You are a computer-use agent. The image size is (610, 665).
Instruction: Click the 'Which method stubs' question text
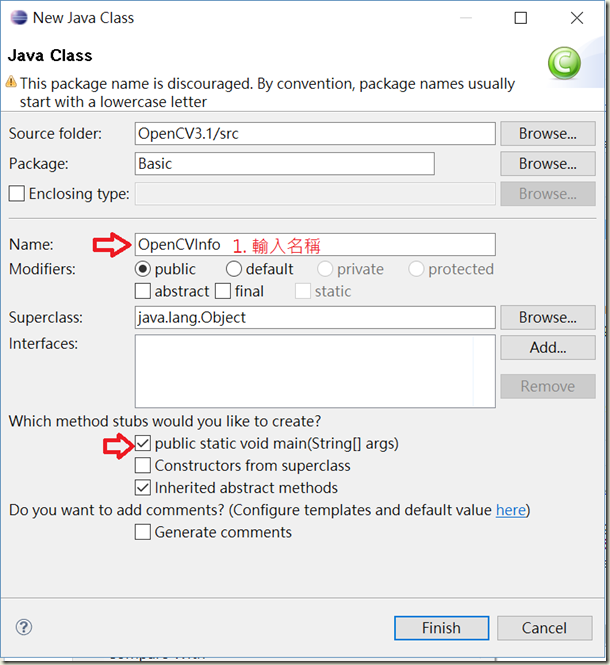pyautogui.click(x=165, y=421)
